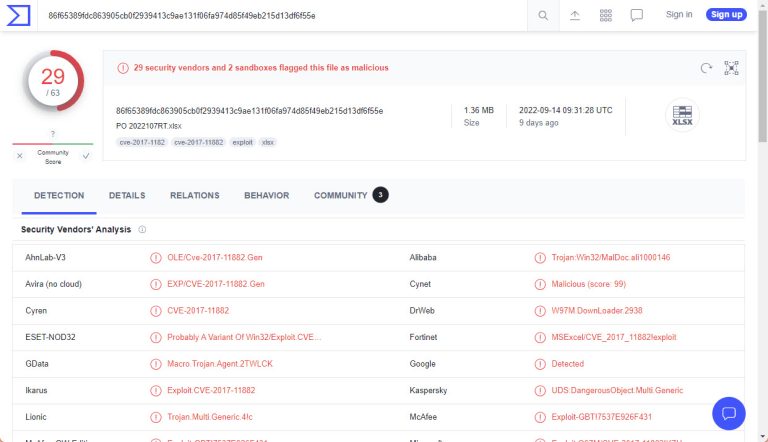The width and height of the screenshot is (768, 442).
Task: Open the comments speech bubble icon in header
Action: (x=637, y=16)
